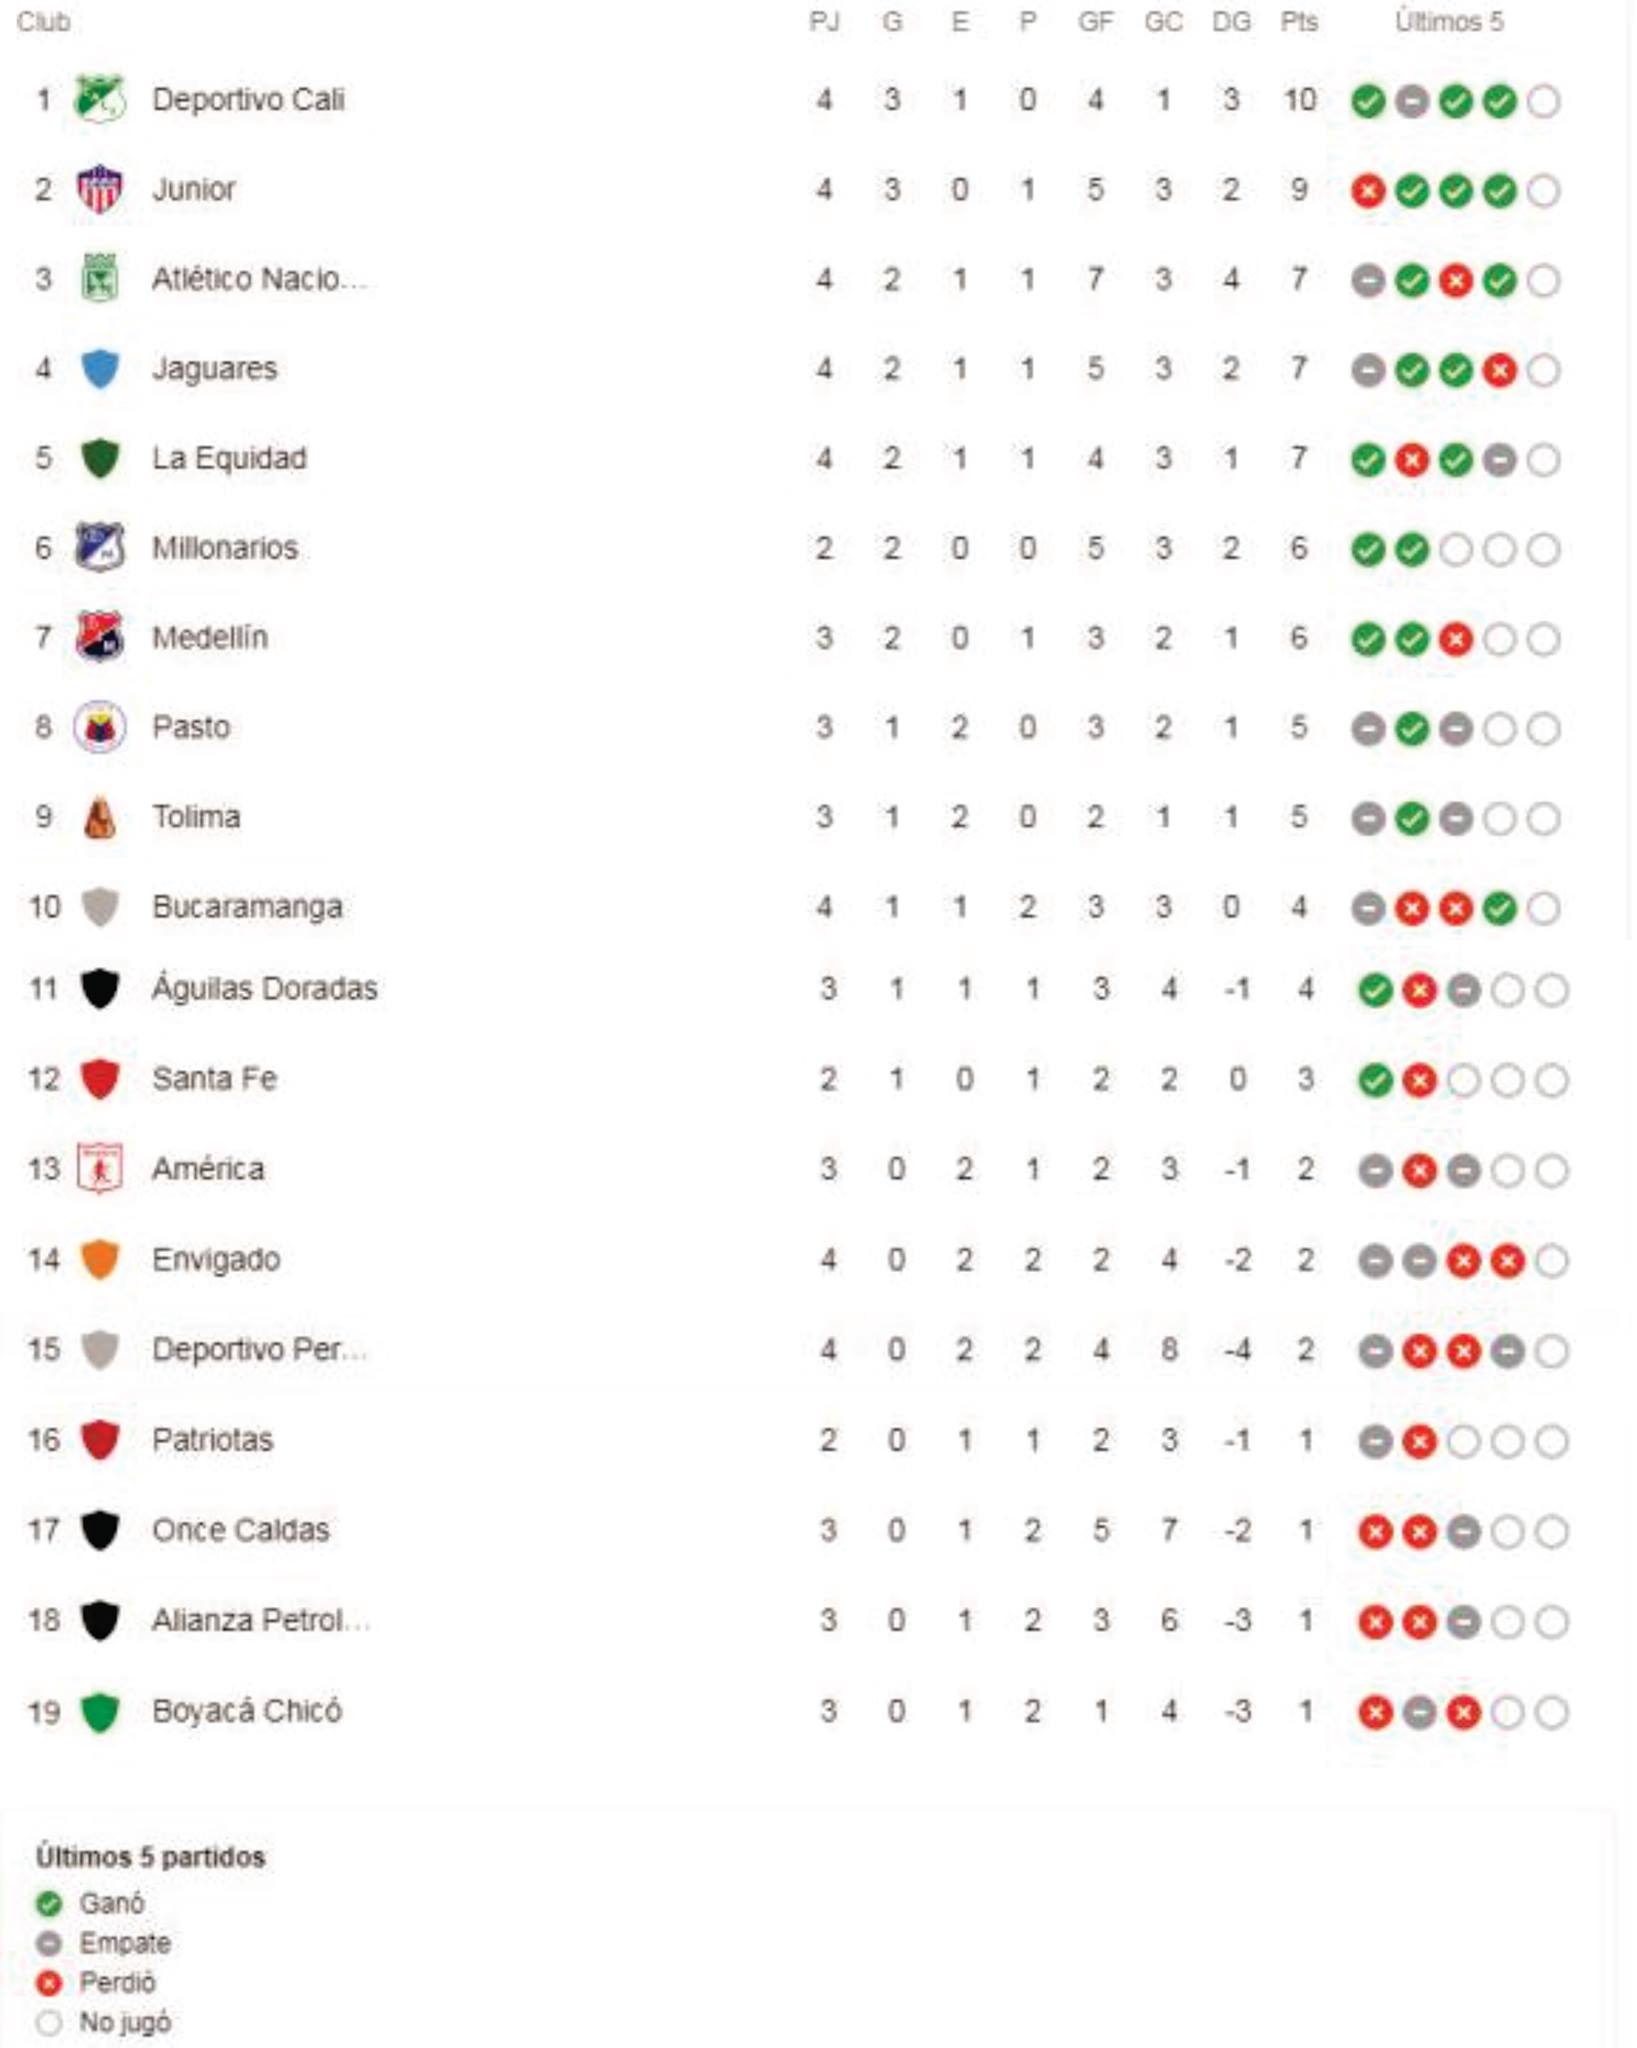Click the América red crest

click(100, 1168)
